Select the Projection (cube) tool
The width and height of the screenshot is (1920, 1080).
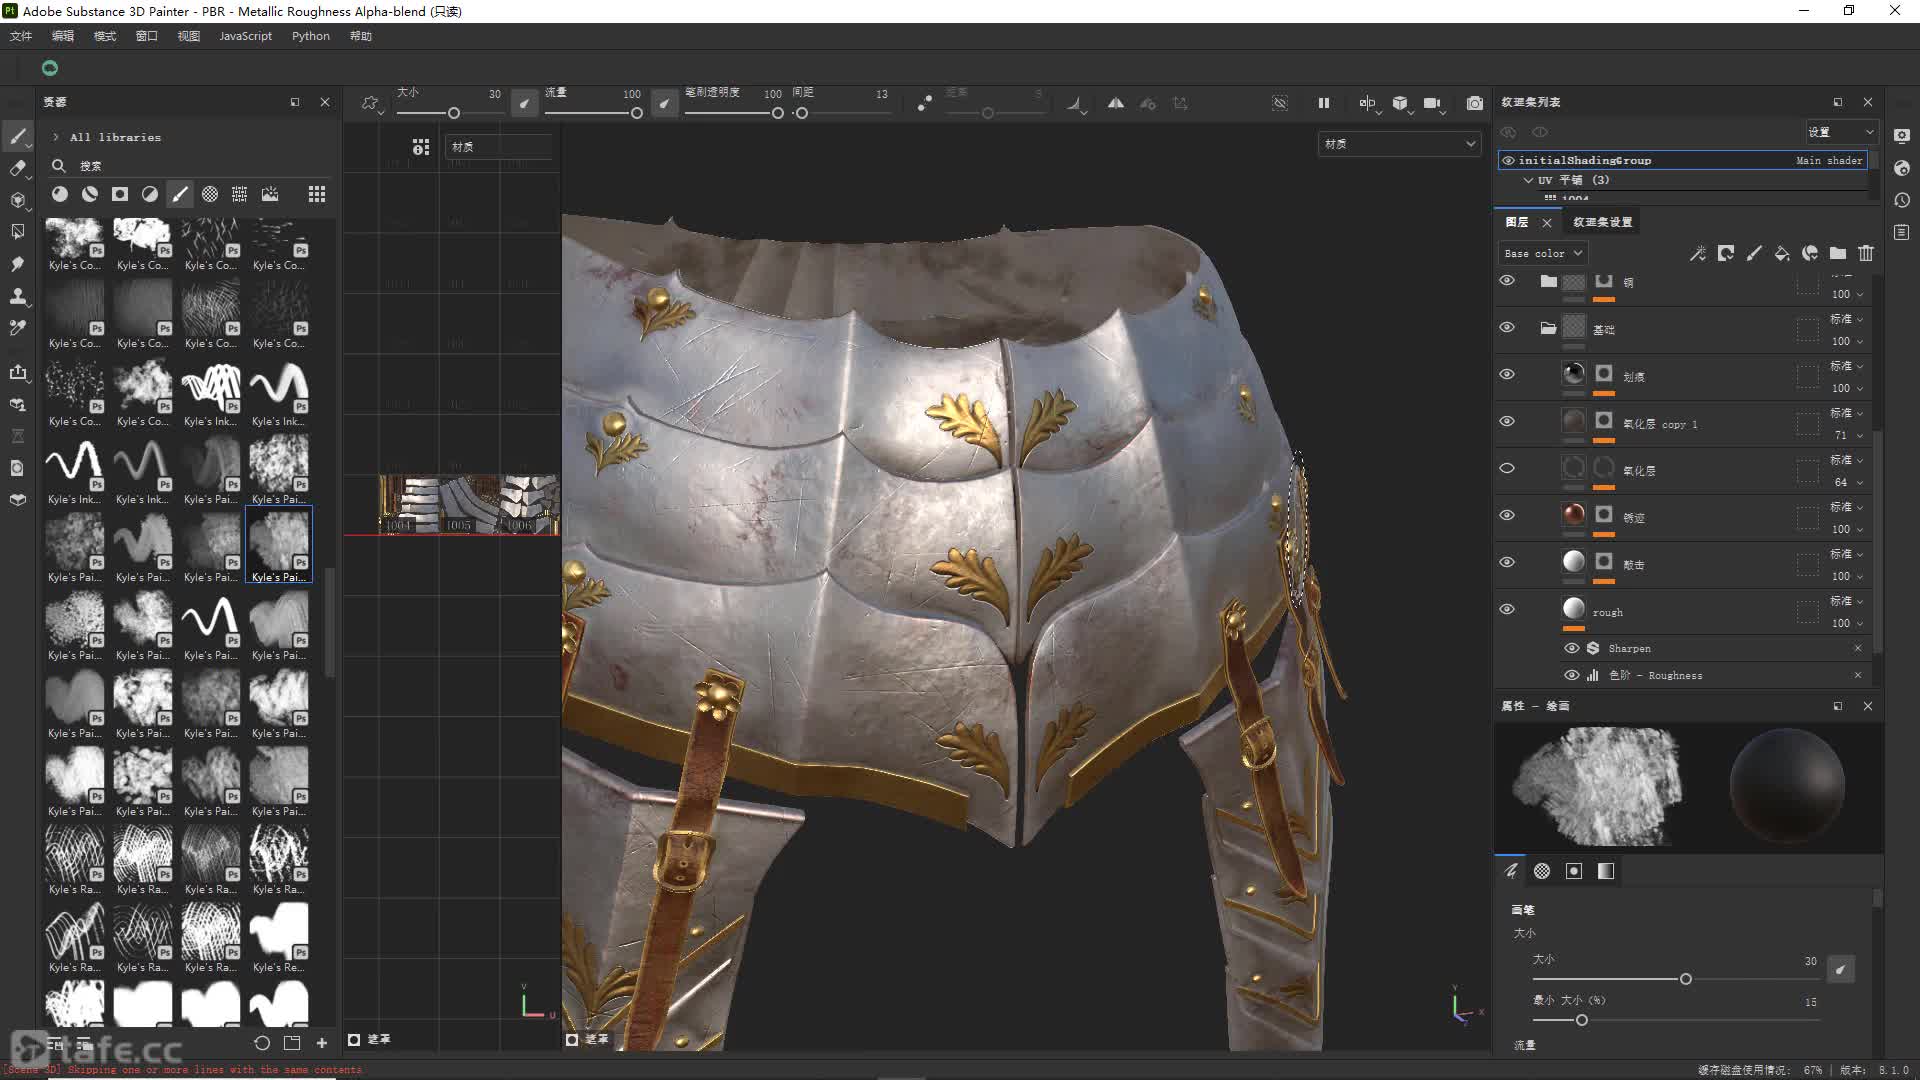click(18, 200)
